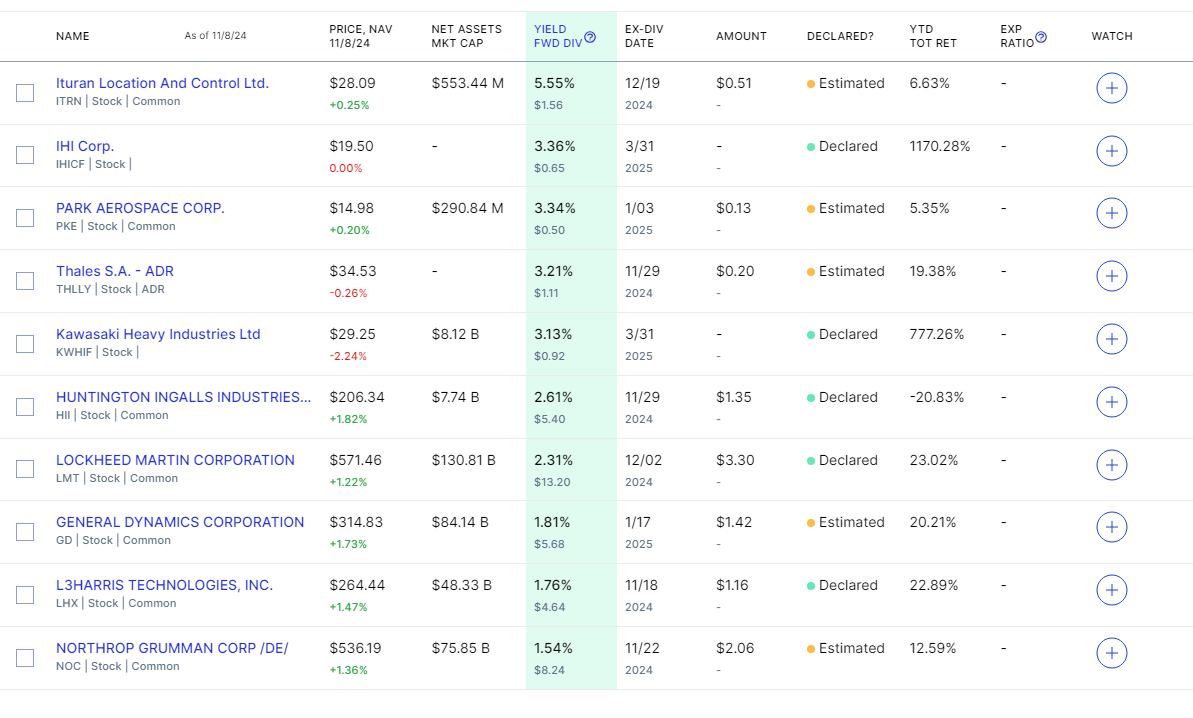Select Estimated status in Ituran row
Image resolution: width=1193 pixels, height=718 pixels.
tap(845, 83)
